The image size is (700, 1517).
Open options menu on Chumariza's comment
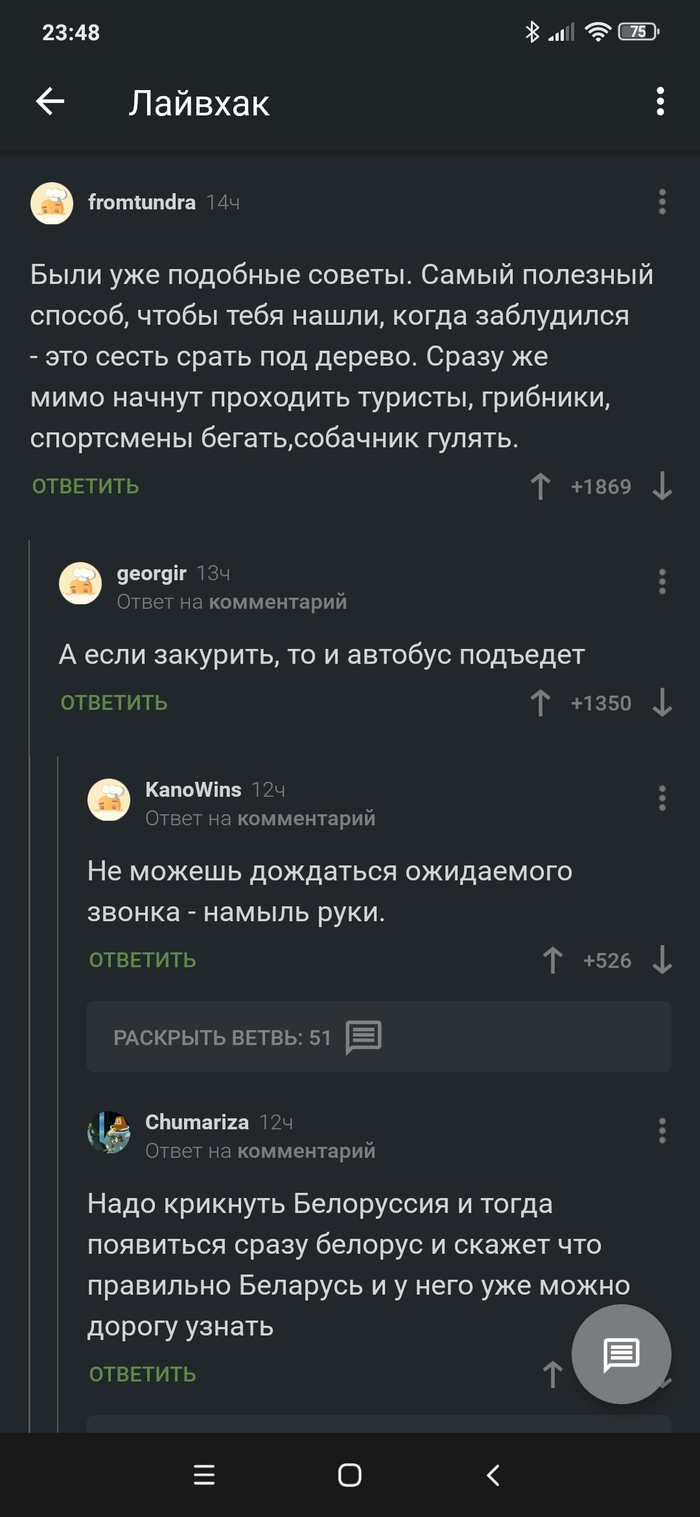[x=661, y=1132]
